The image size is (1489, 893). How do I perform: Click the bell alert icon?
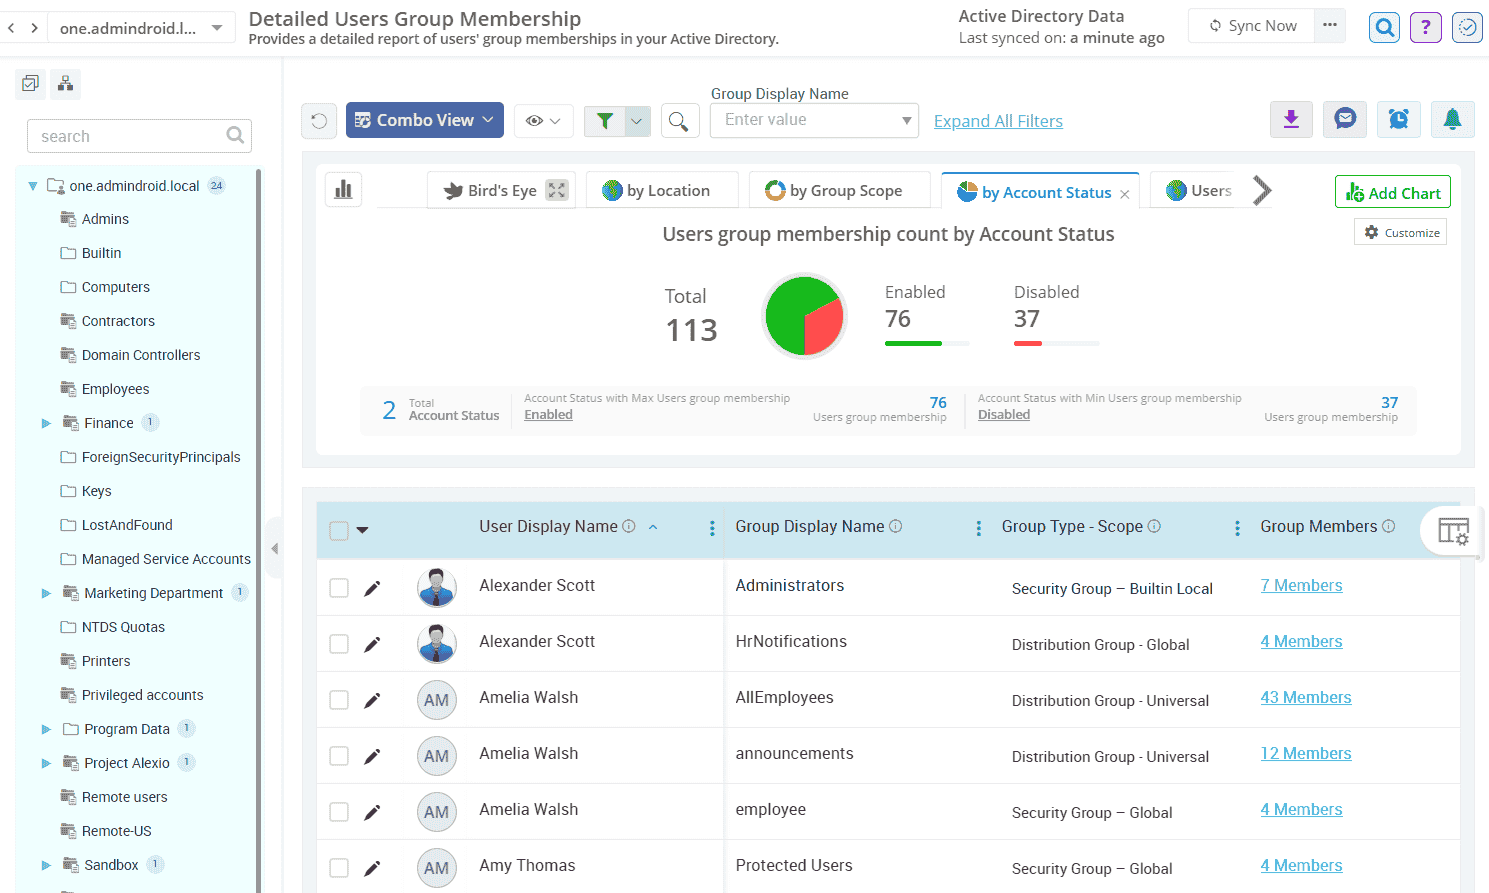1452,120
